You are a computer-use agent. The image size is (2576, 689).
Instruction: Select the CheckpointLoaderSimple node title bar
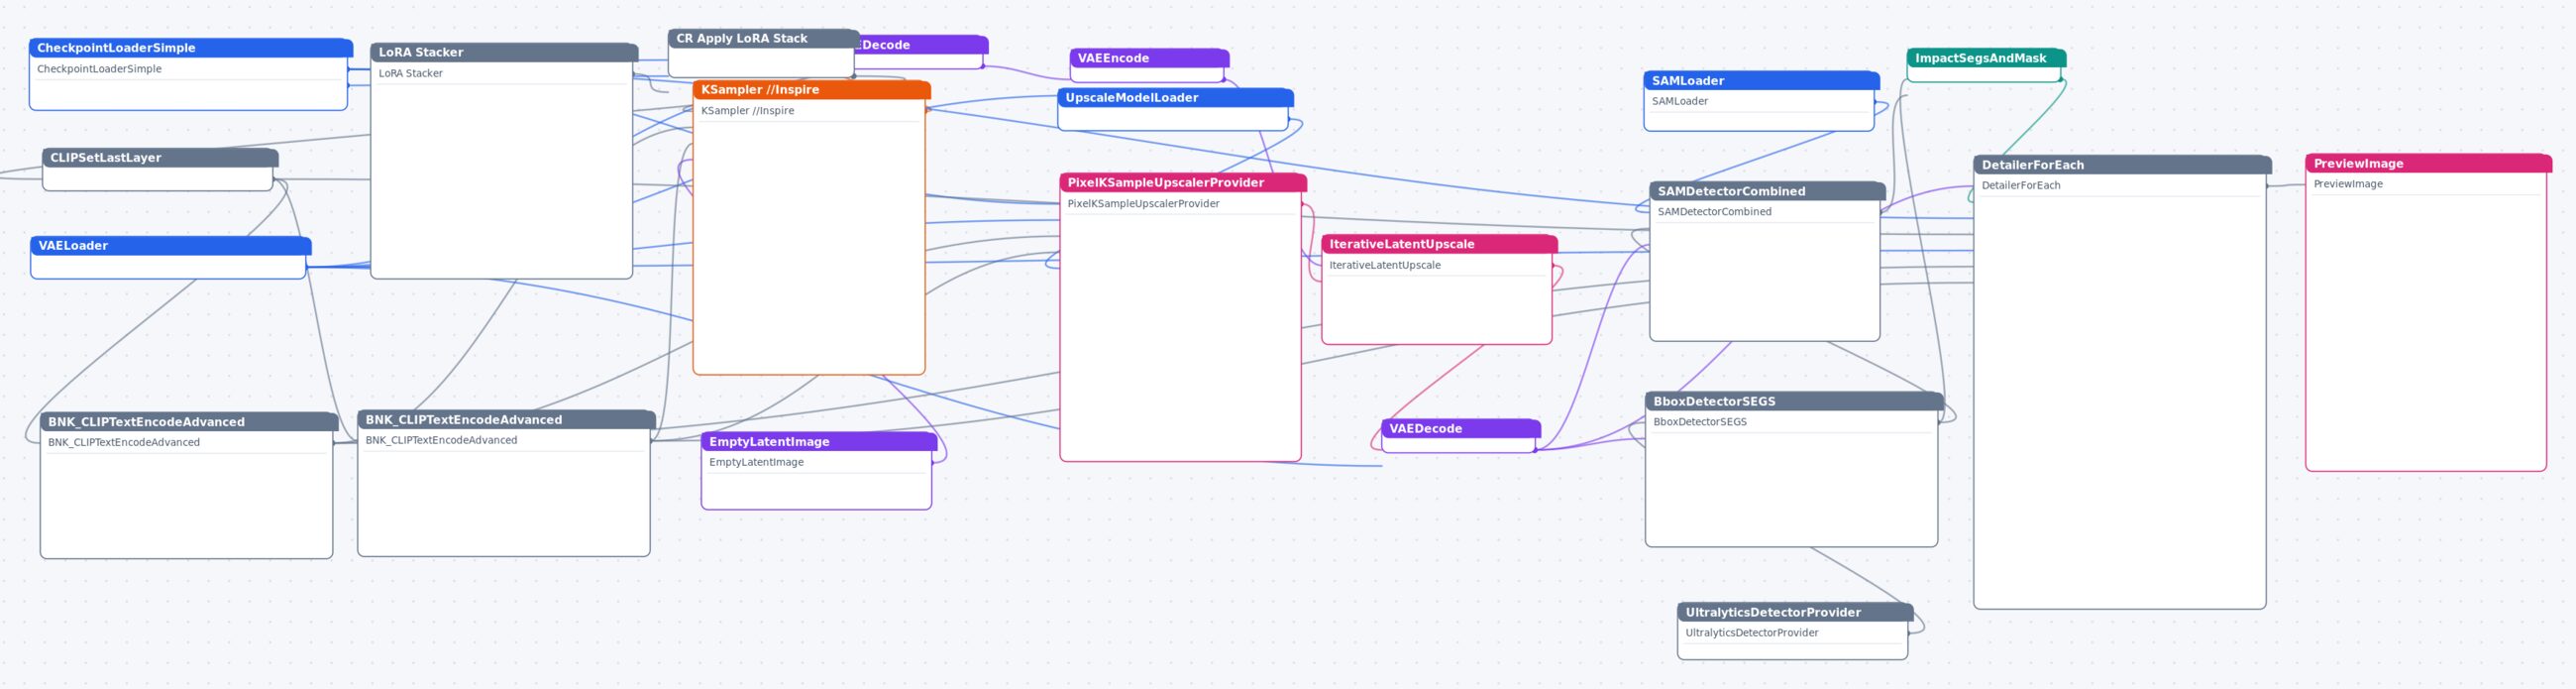(190, 48)
